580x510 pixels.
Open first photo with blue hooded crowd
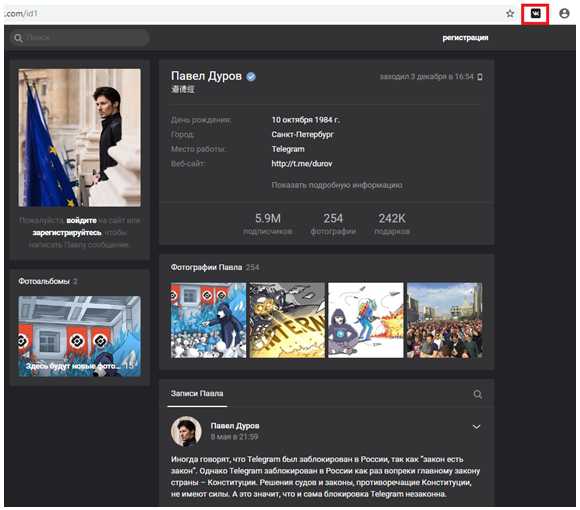(208, 320)
